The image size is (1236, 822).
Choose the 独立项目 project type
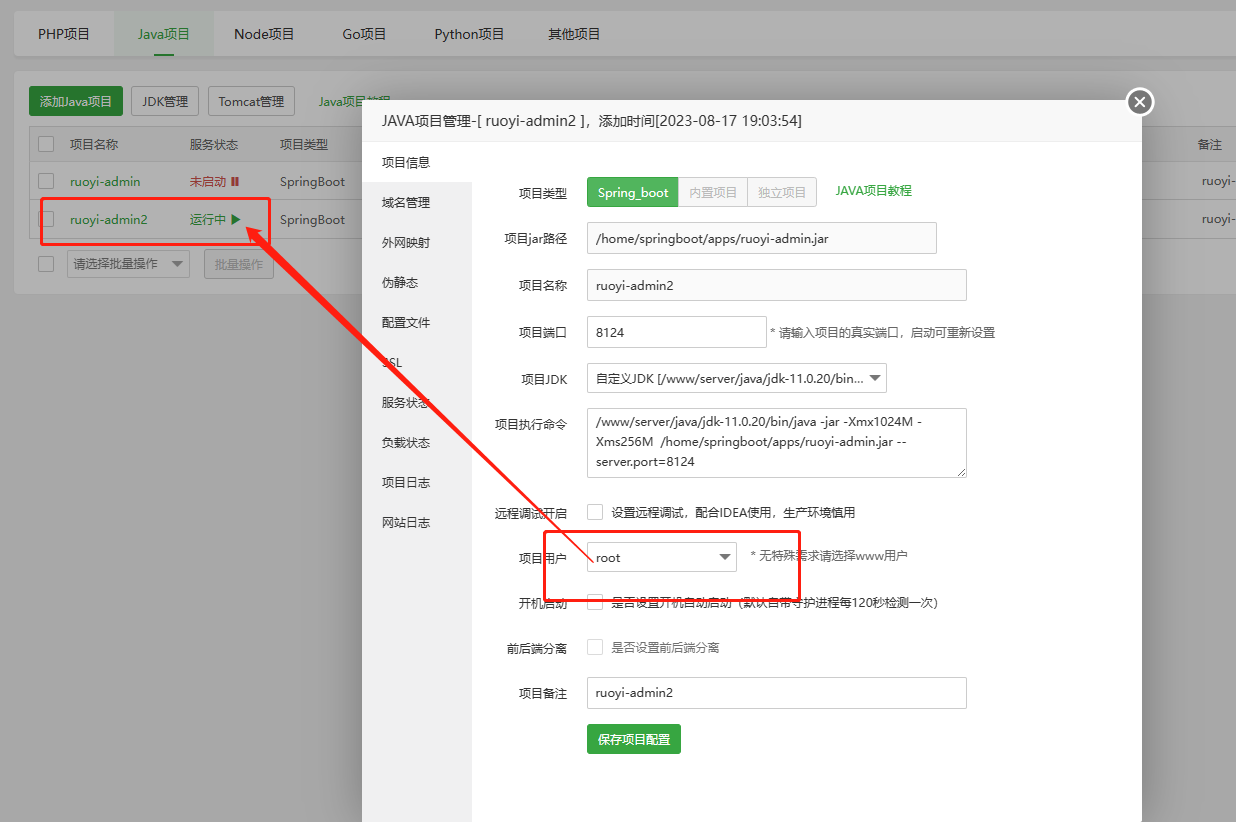(782, 192)
